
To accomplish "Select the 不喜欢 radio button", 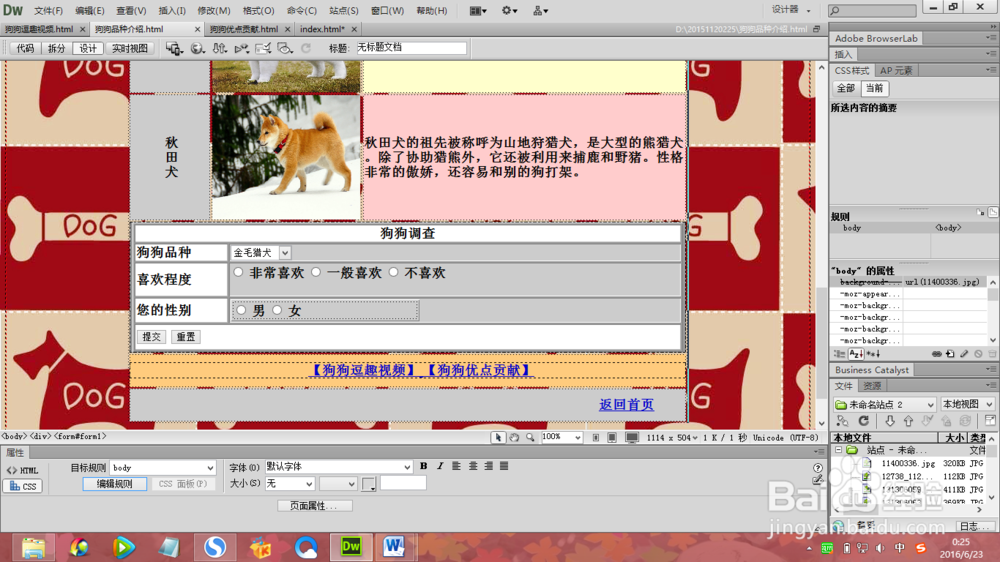I will (393, 272).
